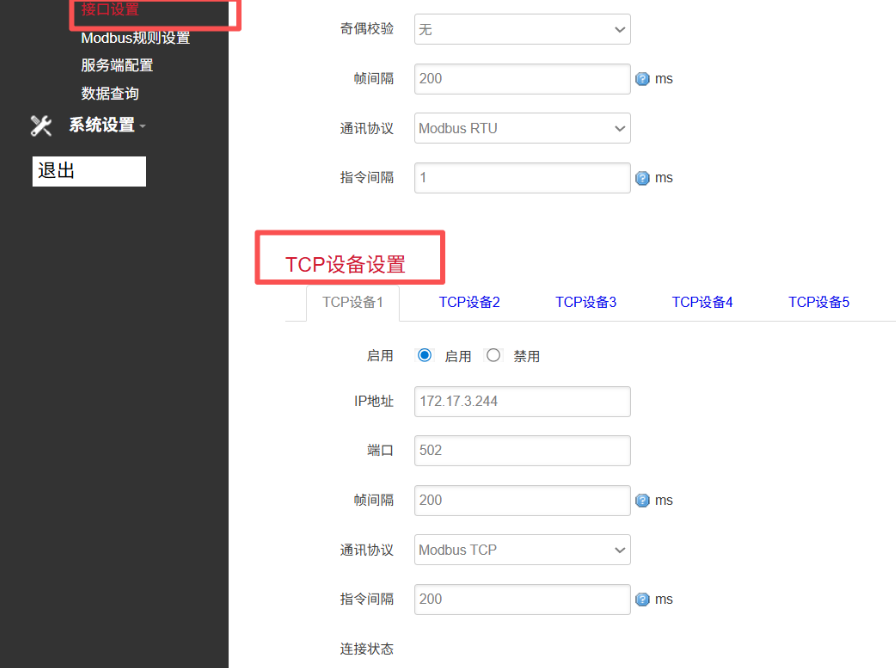Open the Modbus RTU protocol dropdown

(x=521, y=128)
